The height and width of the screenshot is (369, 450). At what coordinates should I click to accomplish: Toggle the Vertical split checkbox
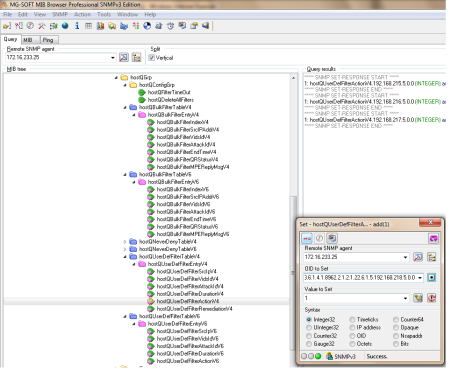tap(152, 58)
